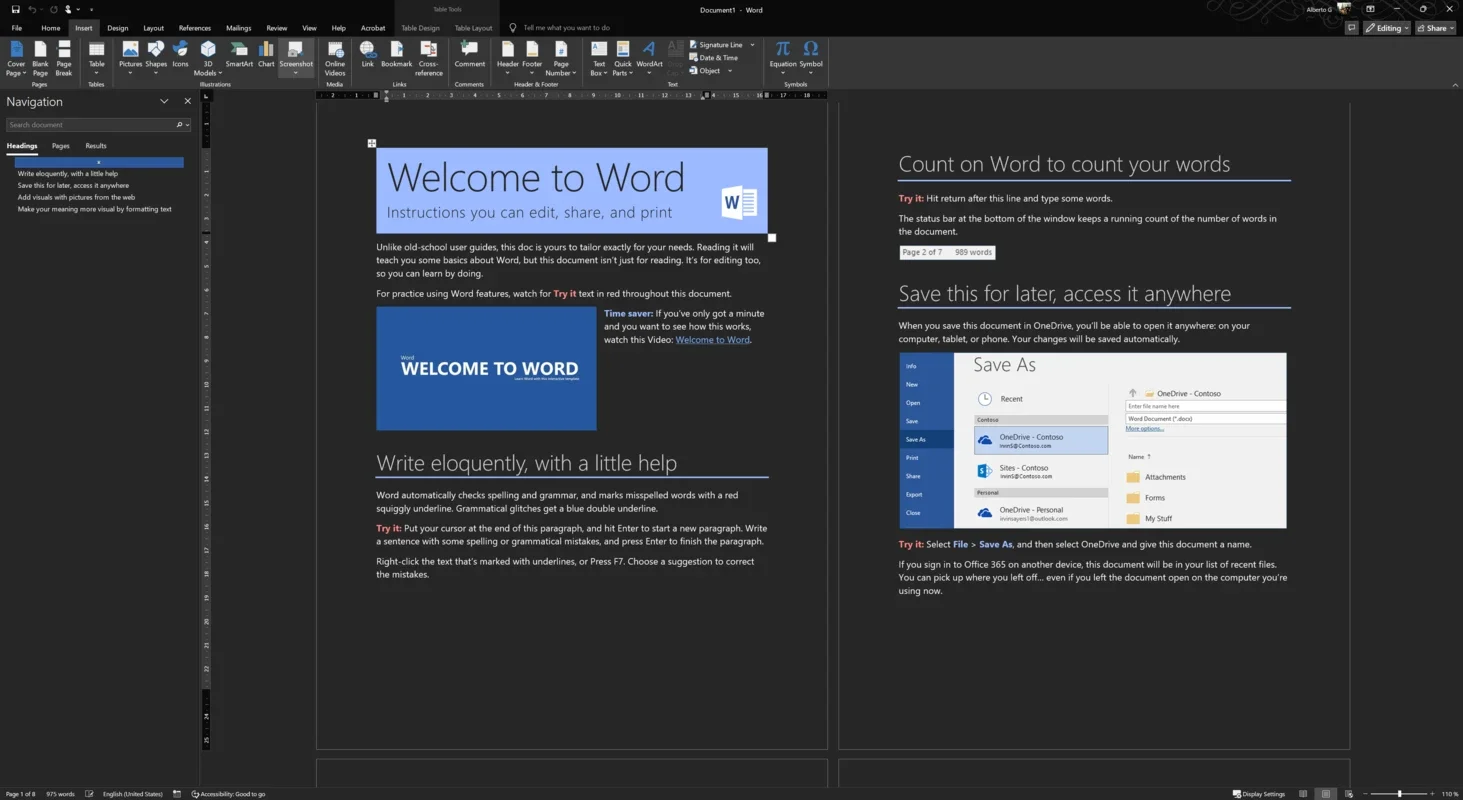
Task: Switch to Pages tab in Navigation pane
Action: coord(61,146)
